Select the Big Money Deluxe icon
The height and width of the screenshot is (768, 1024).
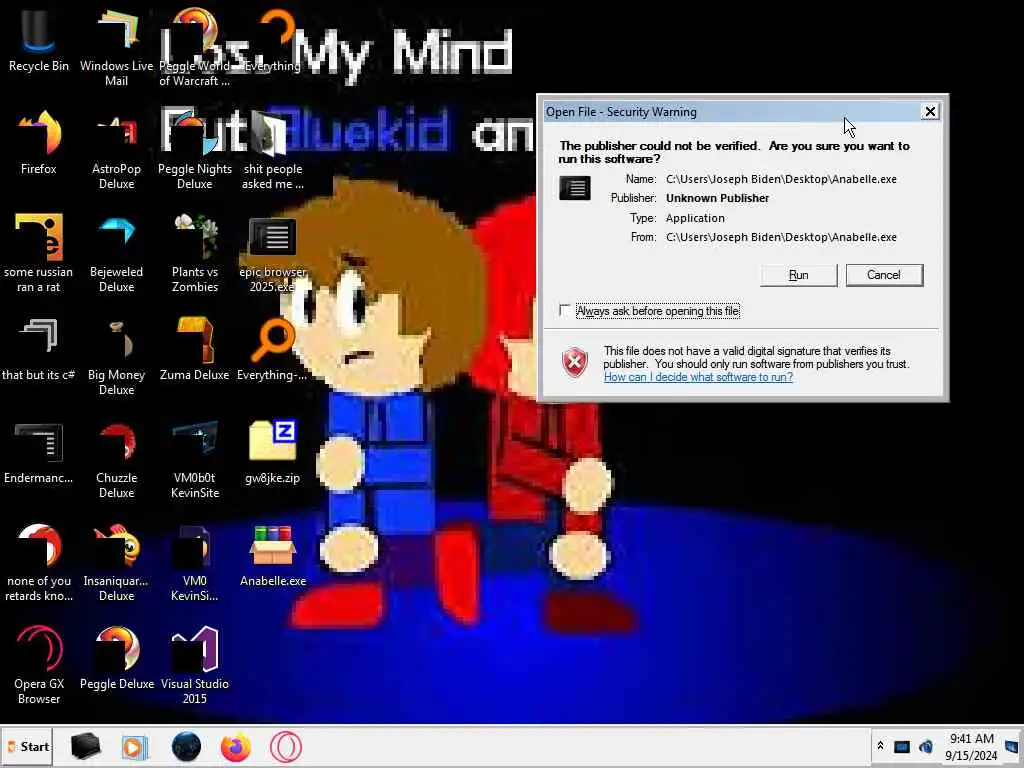[116, 357]
